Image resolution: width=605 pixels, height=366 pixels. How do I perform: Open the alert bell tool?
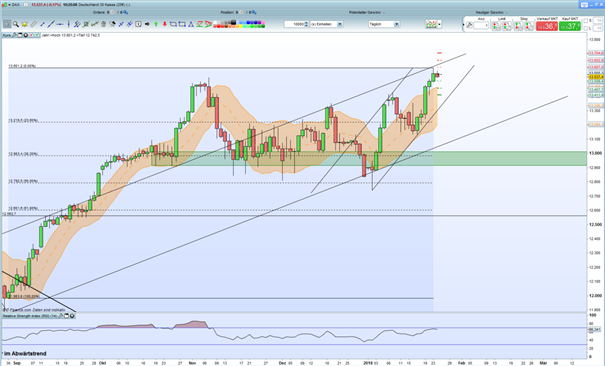click(25, 24)
